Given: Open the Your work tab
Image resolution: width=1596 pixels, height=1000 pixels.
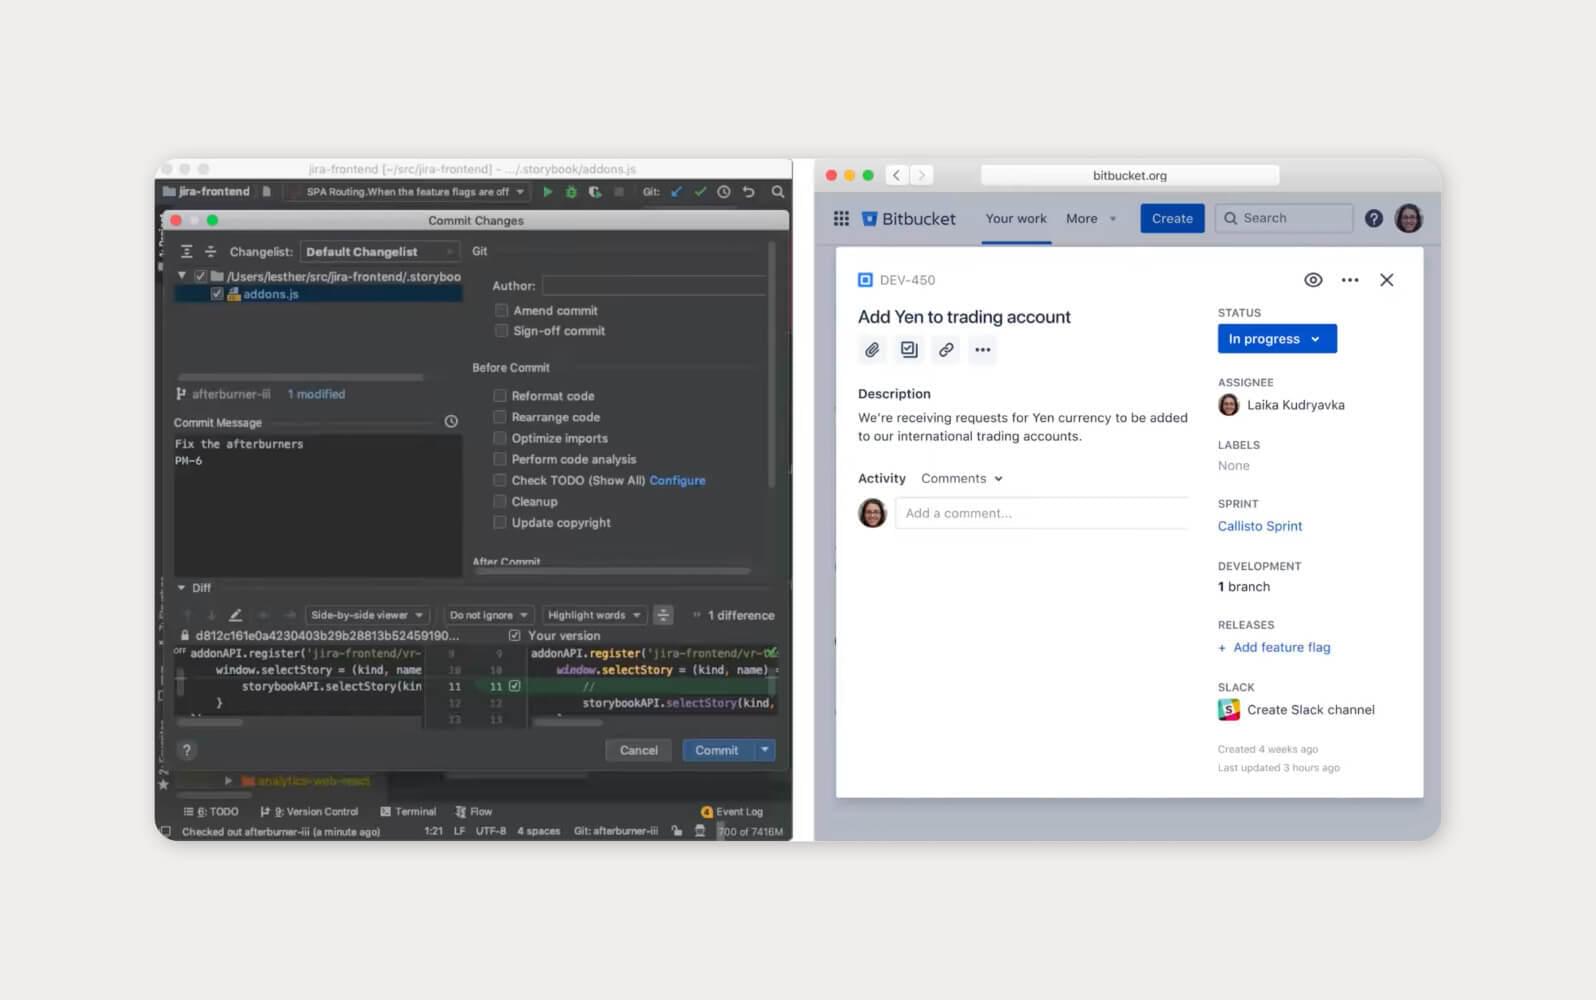Looking at the screenshot, I should click(x=1015, y=219).
